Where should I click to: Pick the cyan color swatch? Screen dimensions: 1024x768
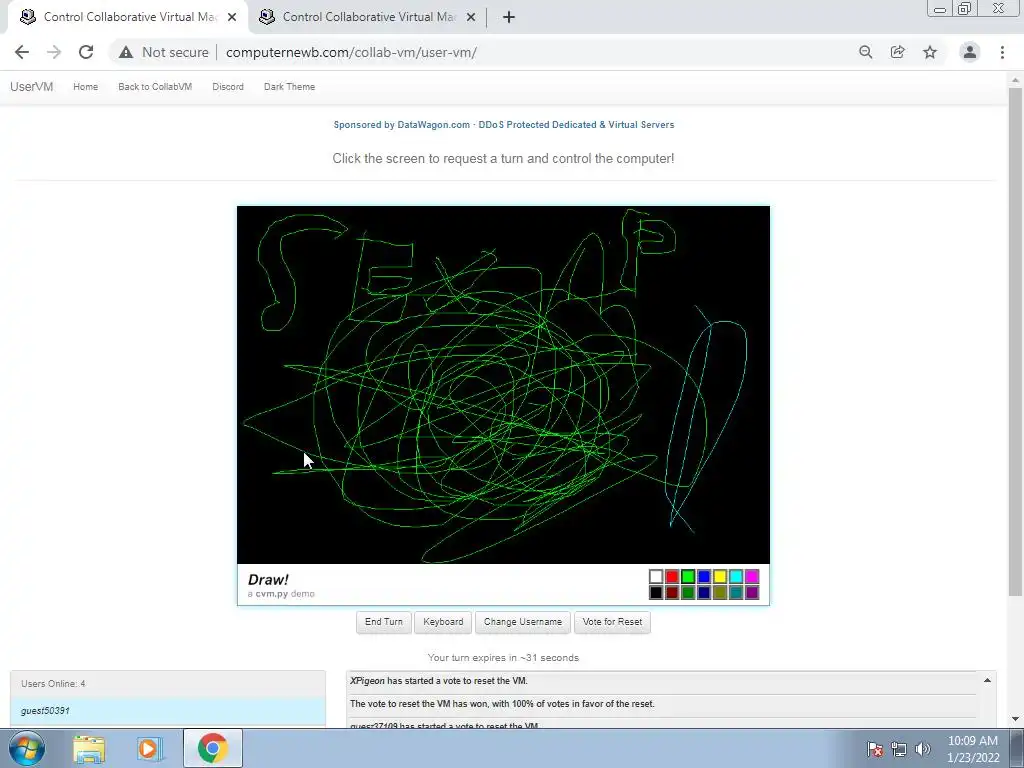click(x=736, y=576)
